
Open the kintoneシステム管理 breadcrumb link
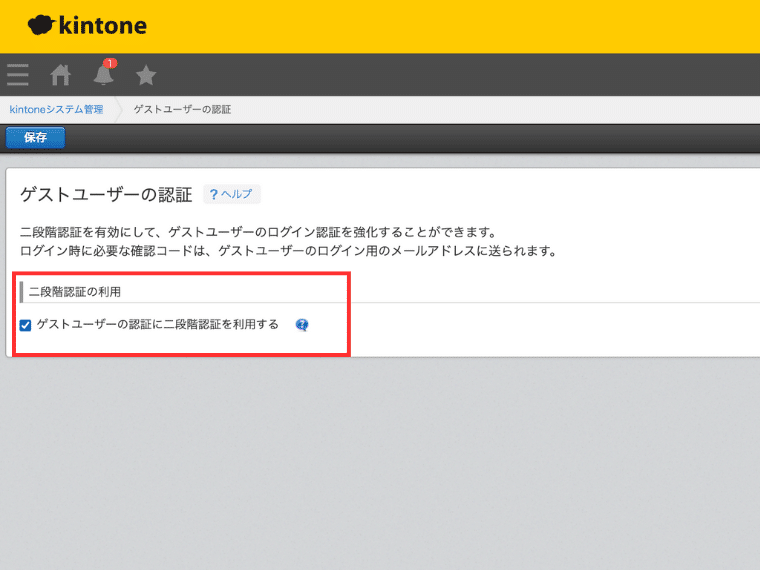[x=56, y=110]
